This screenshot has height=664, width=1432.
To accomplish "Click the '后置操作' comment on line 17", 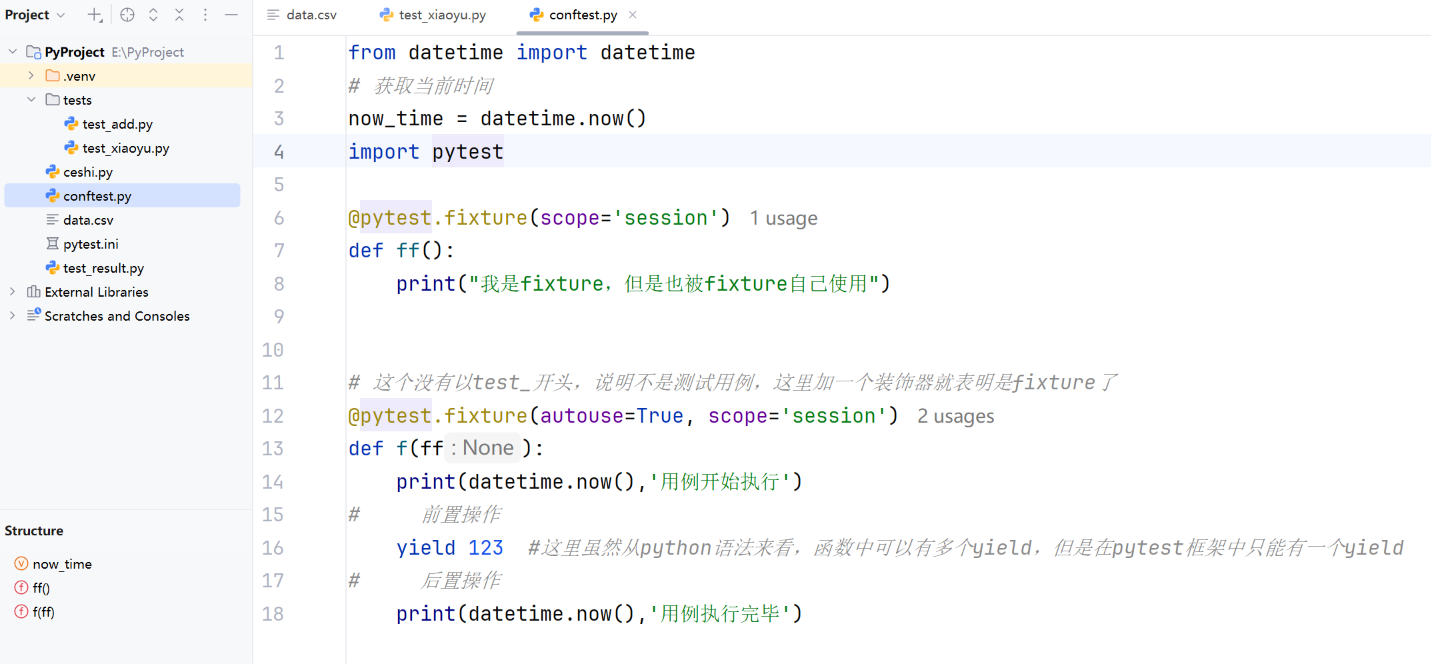I will click(x=461, y=581).
